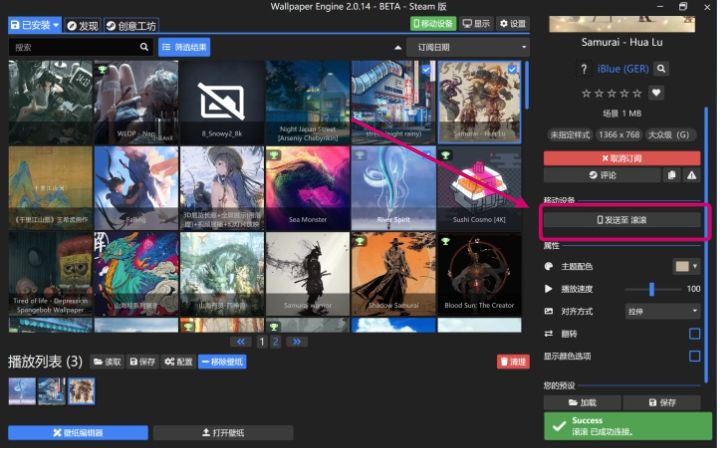
Task: Open the Settings (设置) menu
Action: pyautogui.click(x=513, y=23)
